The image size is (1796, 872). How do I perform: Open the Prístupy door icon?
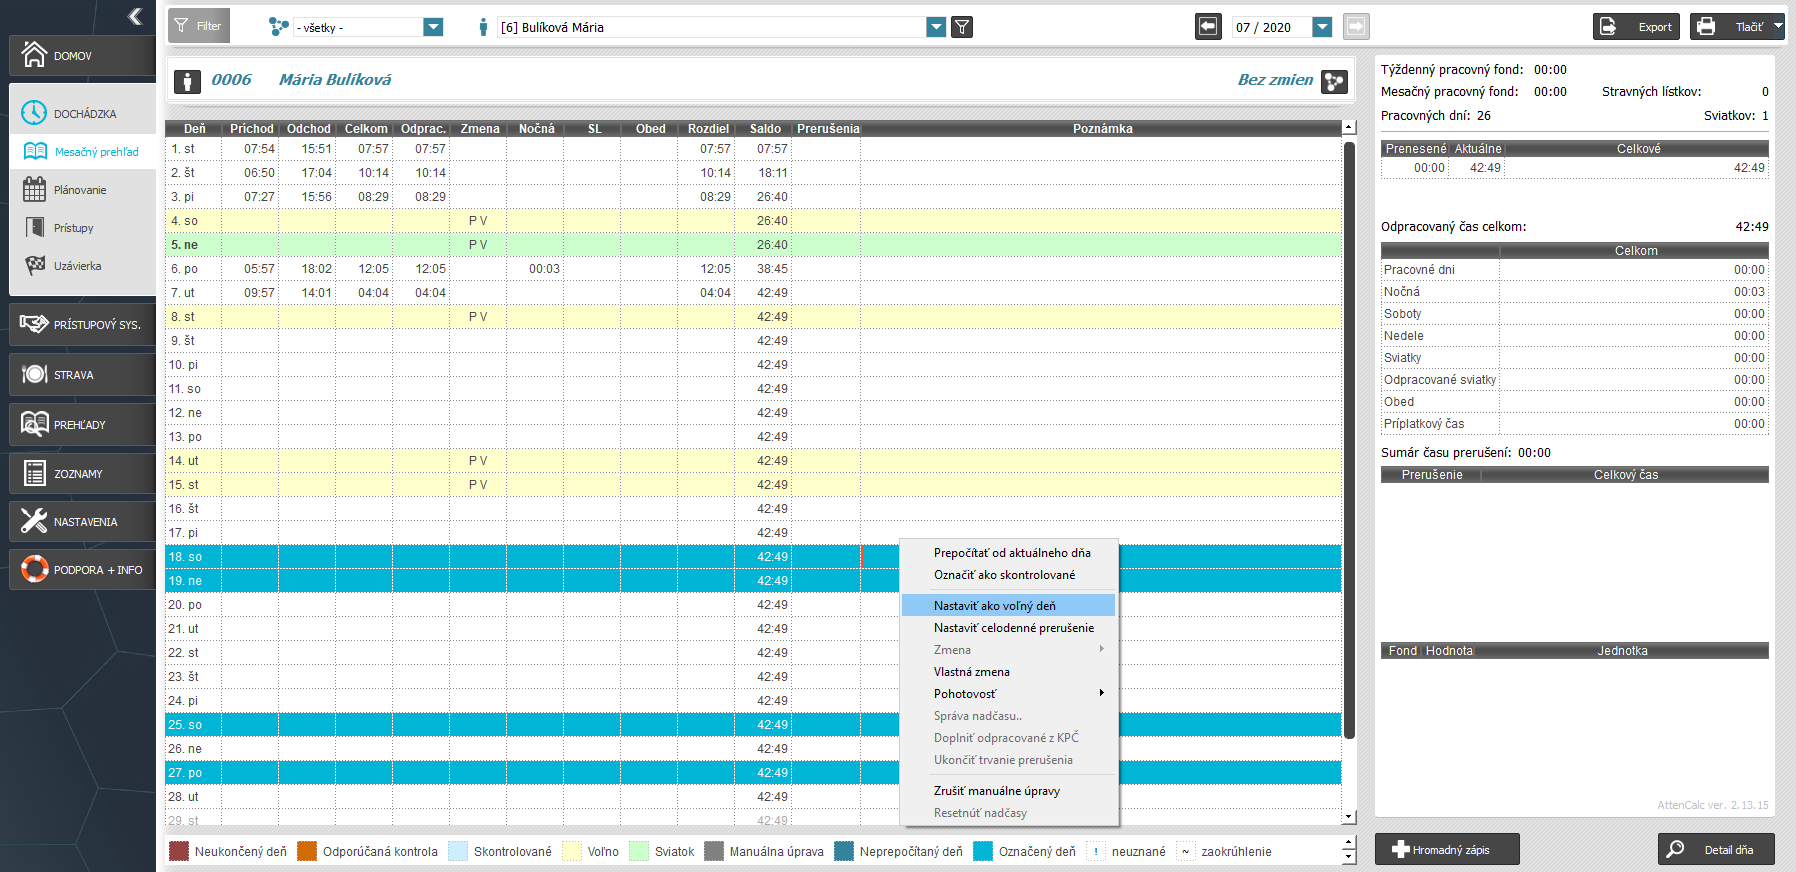click(35, 227)
